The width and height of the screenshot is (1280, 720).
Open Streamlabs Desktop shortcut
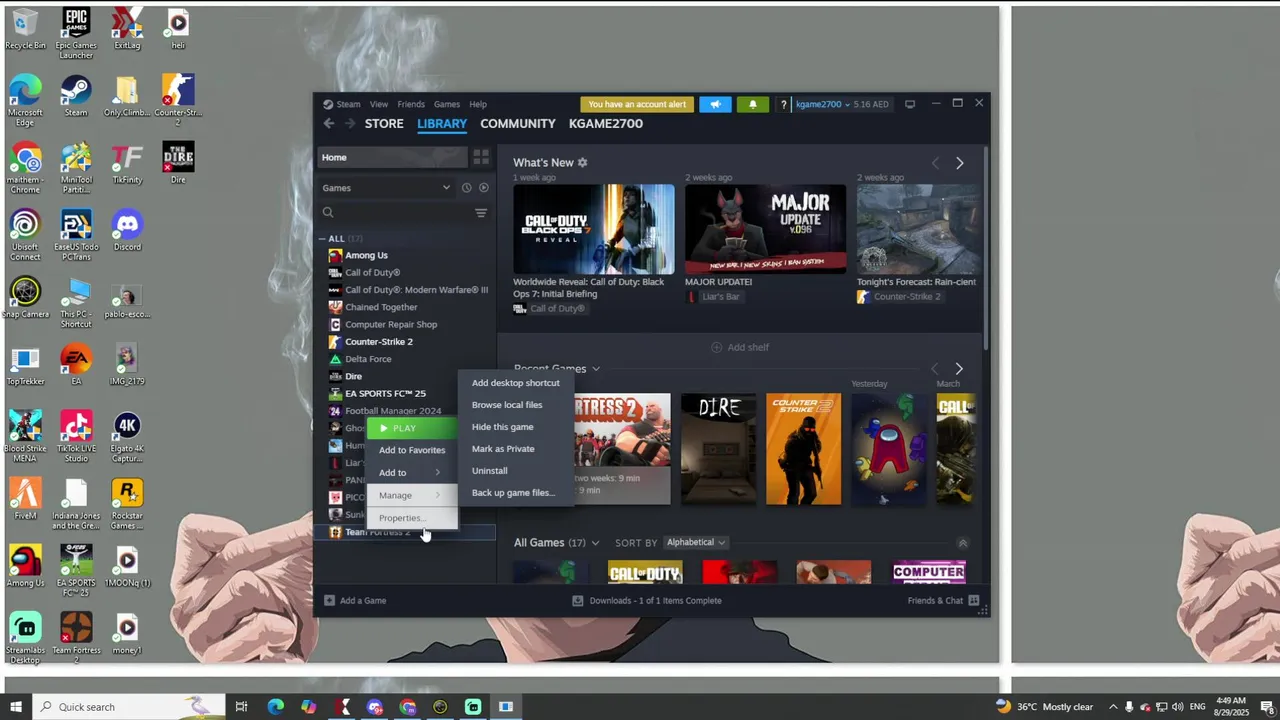pos(25,639)
